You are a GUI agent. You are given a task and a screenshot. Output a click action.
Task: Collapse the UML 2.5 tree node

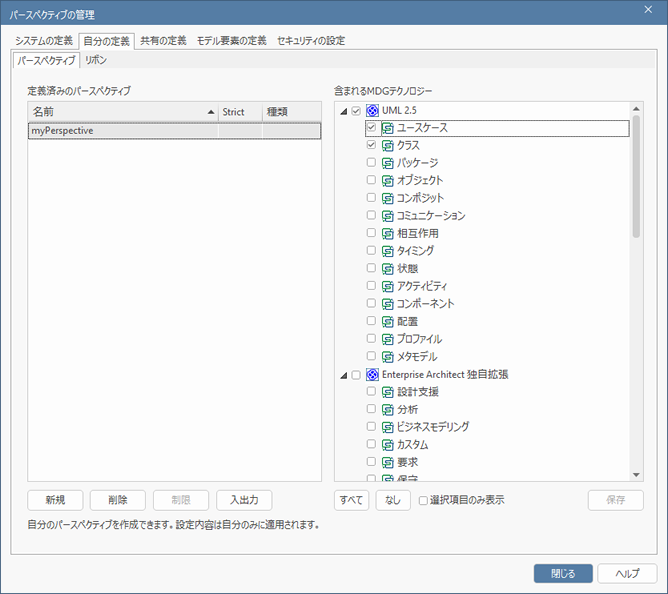[344, 112]
